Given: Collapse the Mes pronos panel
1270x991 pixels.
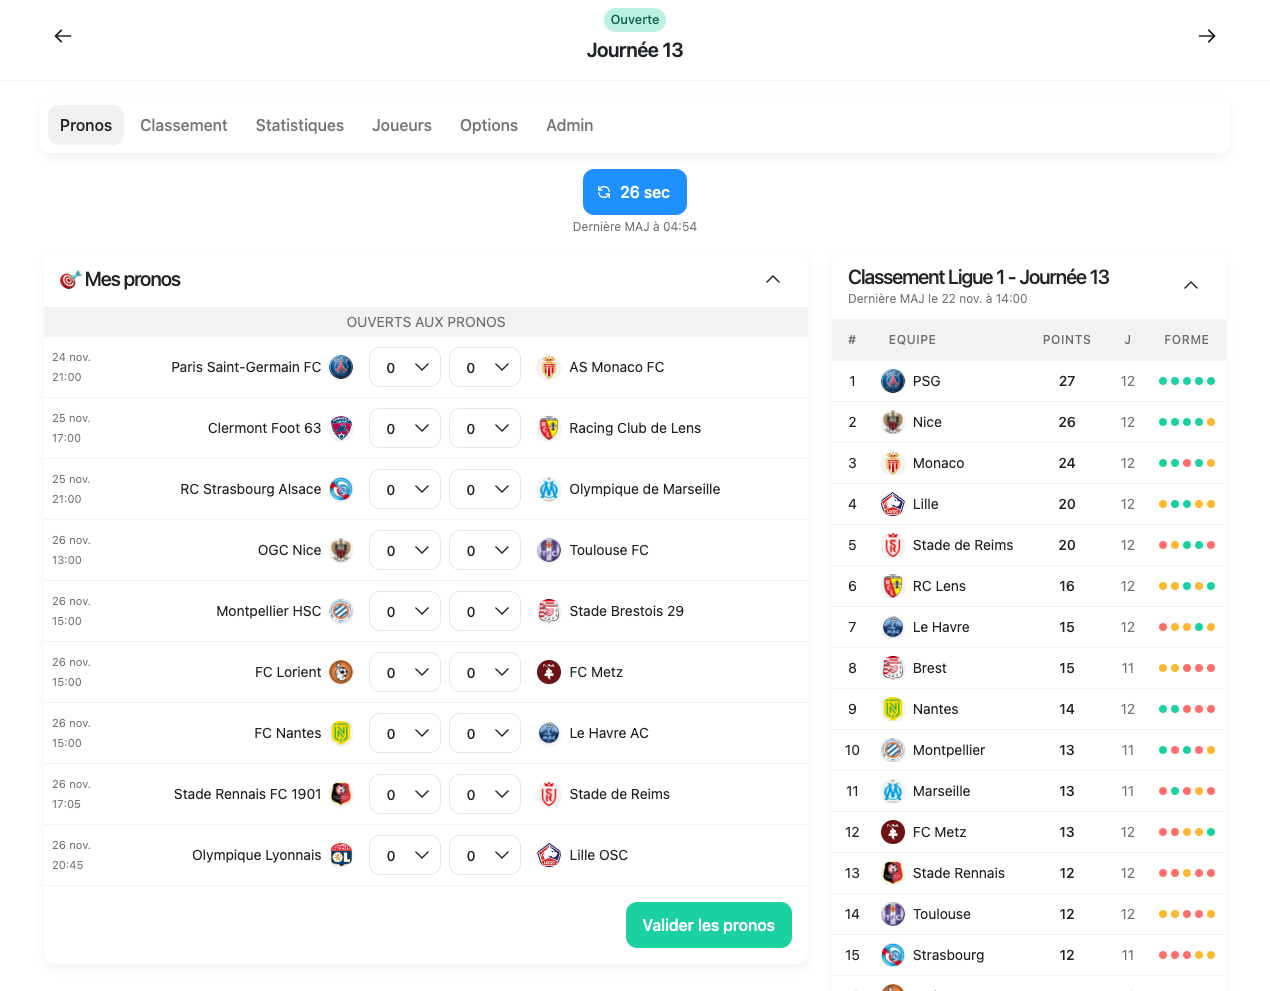Looking at the screenshot, I should click(773, 279).
